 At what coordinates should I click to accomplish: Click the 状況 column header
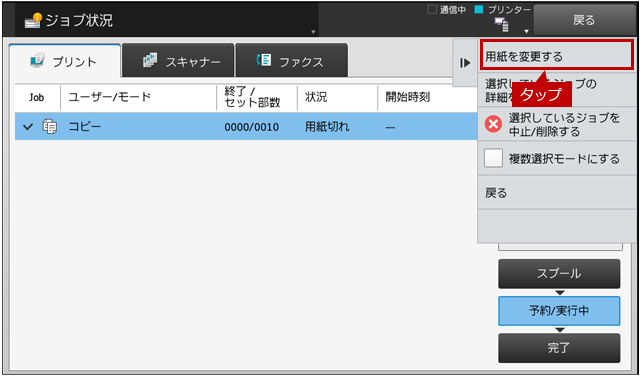coord(316,97)
